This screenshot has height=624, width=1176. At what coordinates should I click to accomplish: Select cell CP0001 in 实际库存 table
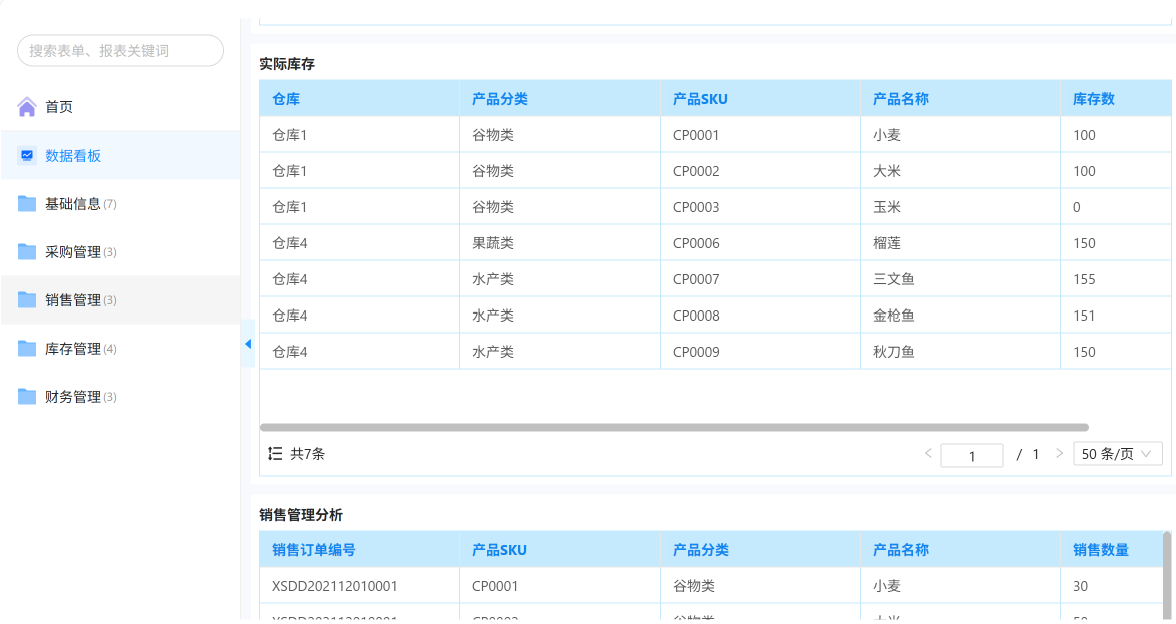760,135
